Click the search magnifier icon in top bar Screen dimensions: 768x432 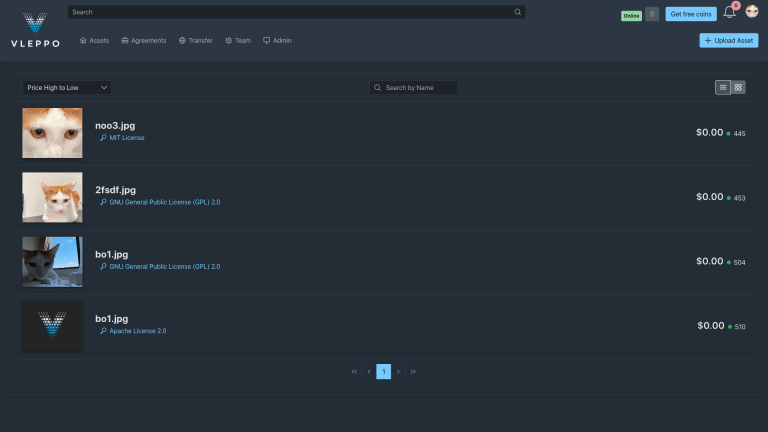[x=517, y=13]
